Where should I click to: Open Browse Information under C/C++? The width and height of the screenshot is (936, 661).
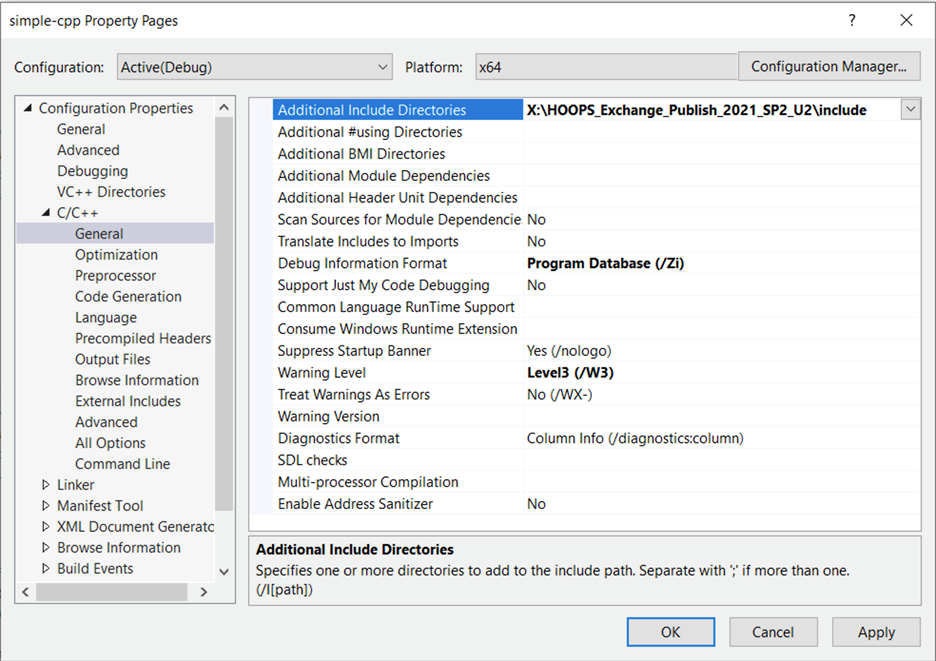[x=137, y=380]
